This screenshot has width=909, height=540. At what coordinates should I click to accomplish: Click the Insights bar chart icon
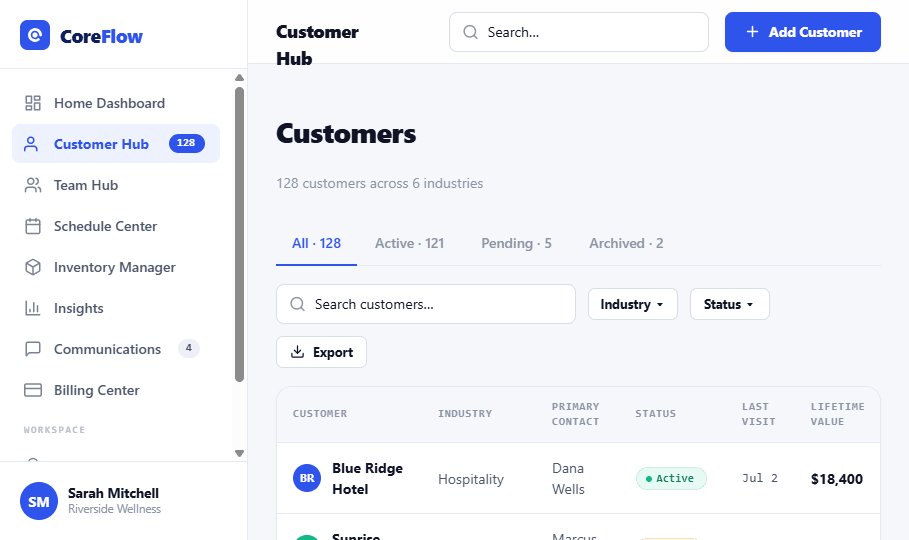[33, 308]
